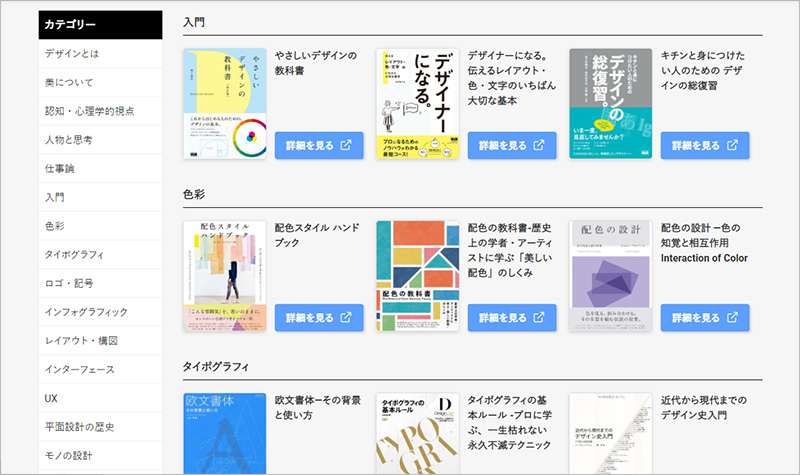The width and height of the screenshot is (800, 475).
Task: Open デザイン史入門 book cover image
Action: pos(611,434)
